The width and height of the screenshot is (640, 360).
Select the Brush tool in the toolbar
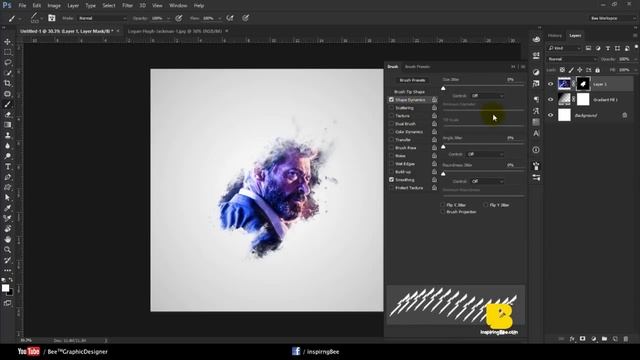[7, 104]
